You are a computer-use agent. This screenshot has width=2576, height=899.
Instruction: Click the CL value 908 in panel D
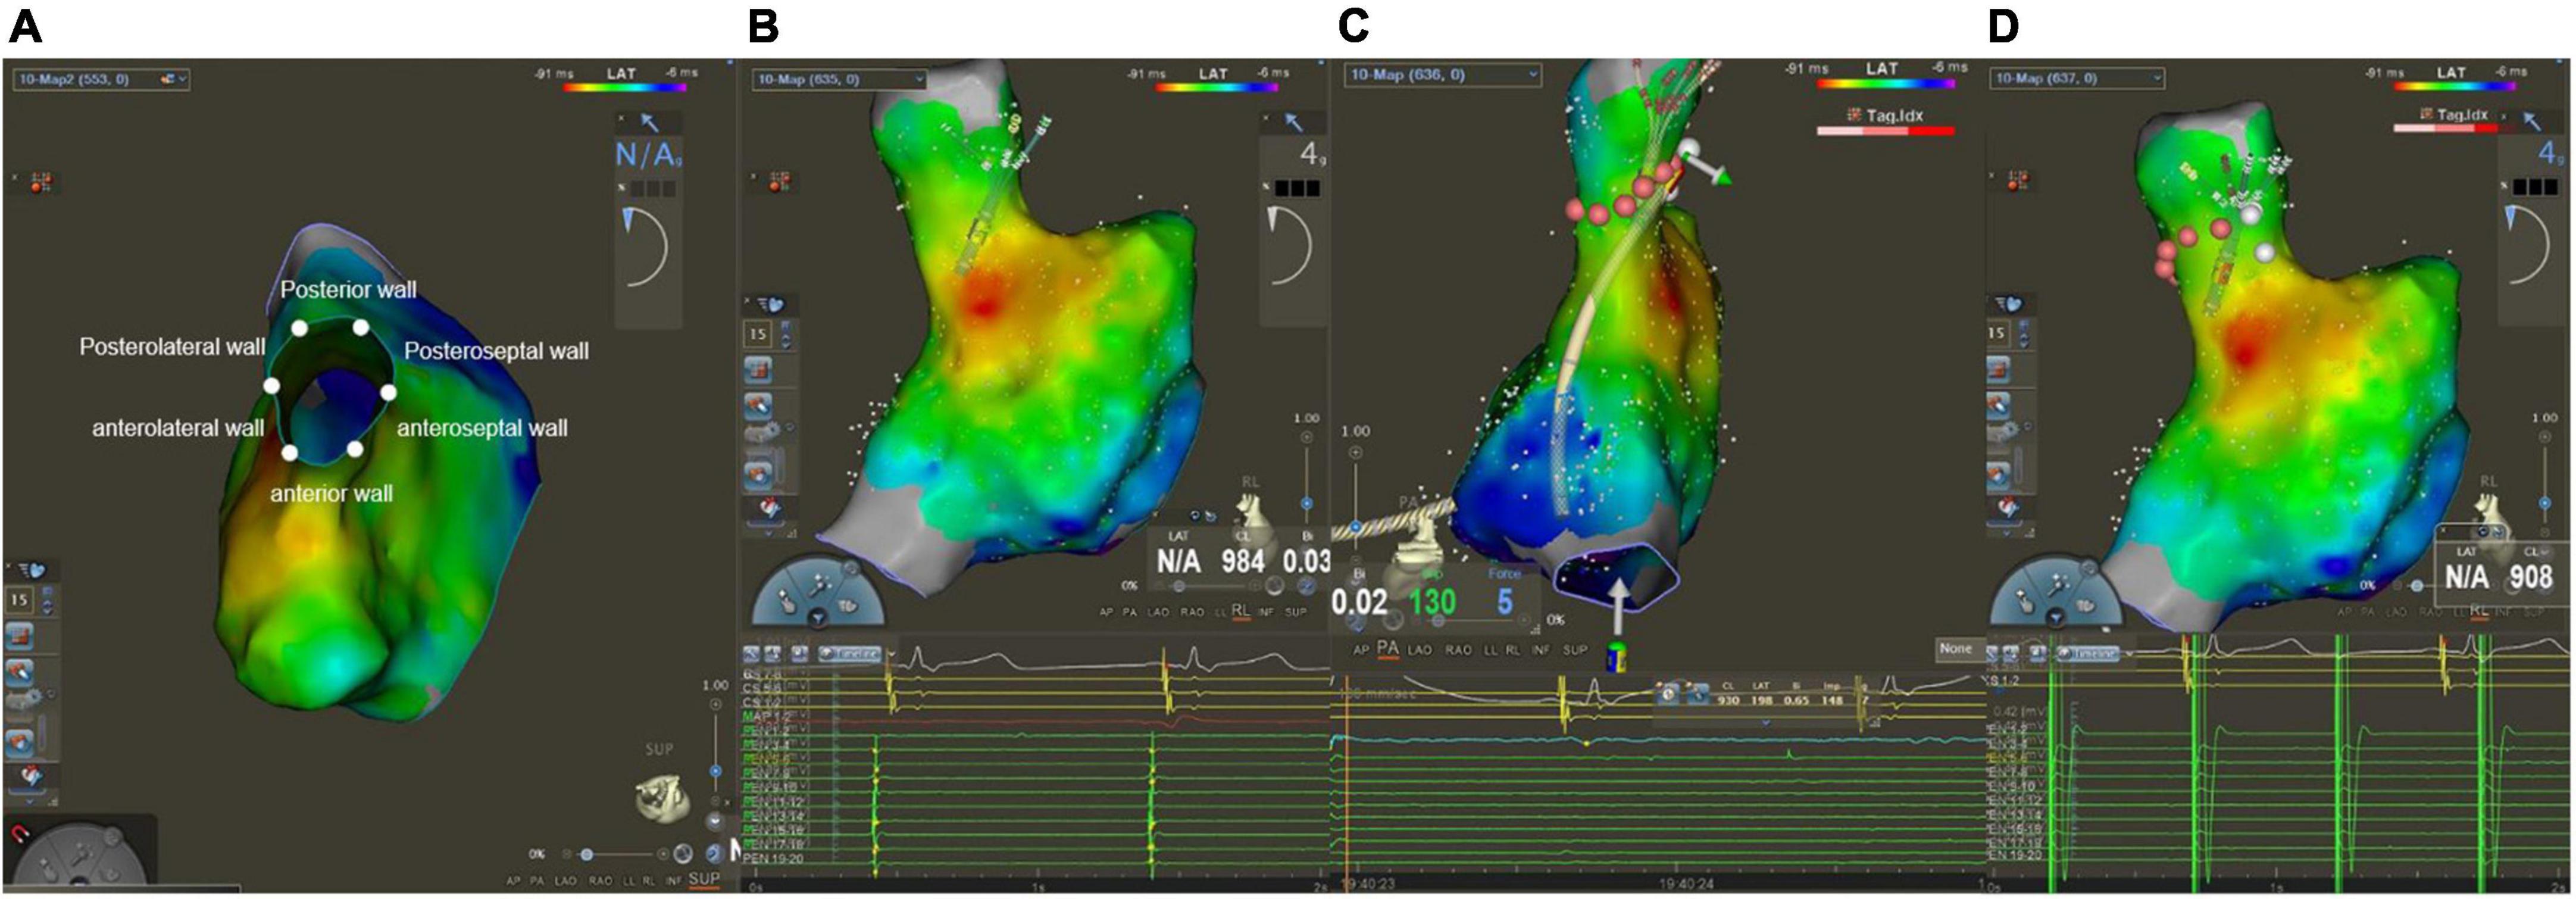click(x=2530, y=577)
